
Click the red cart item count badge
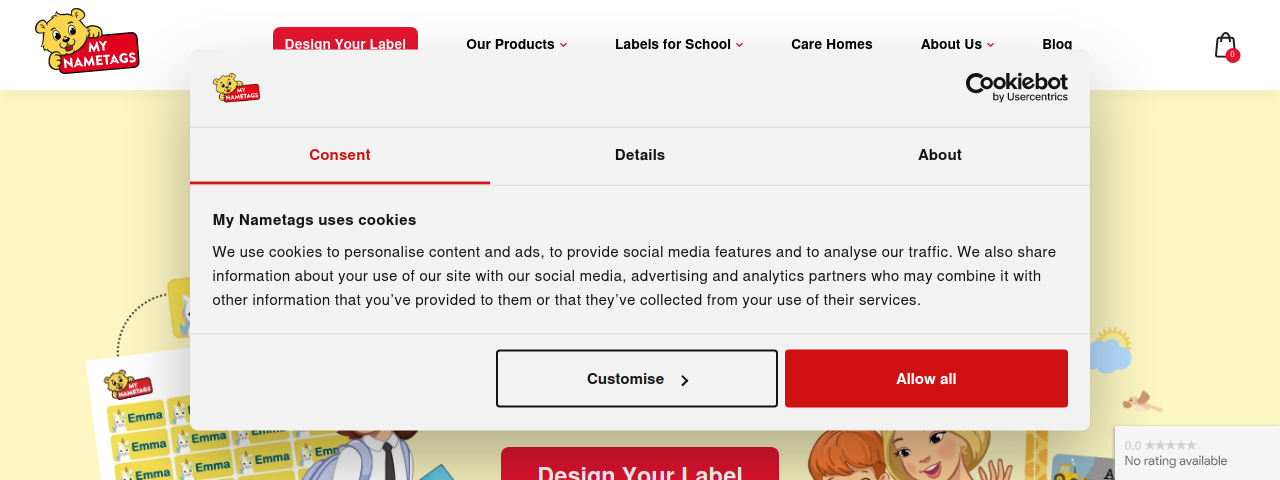click(1232, 55)
